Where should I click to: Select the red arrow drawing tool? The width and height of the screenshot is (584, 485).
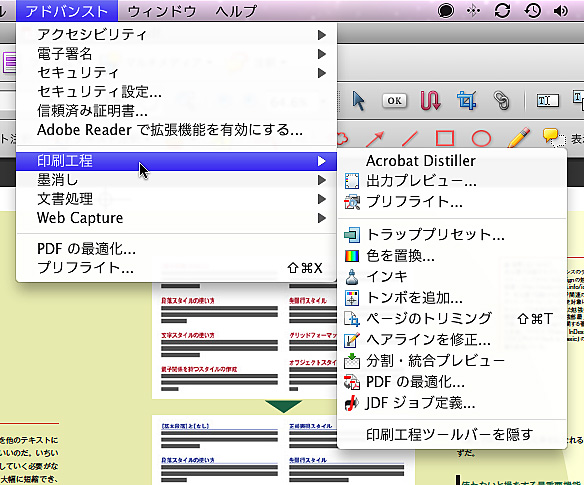point(375,139)
